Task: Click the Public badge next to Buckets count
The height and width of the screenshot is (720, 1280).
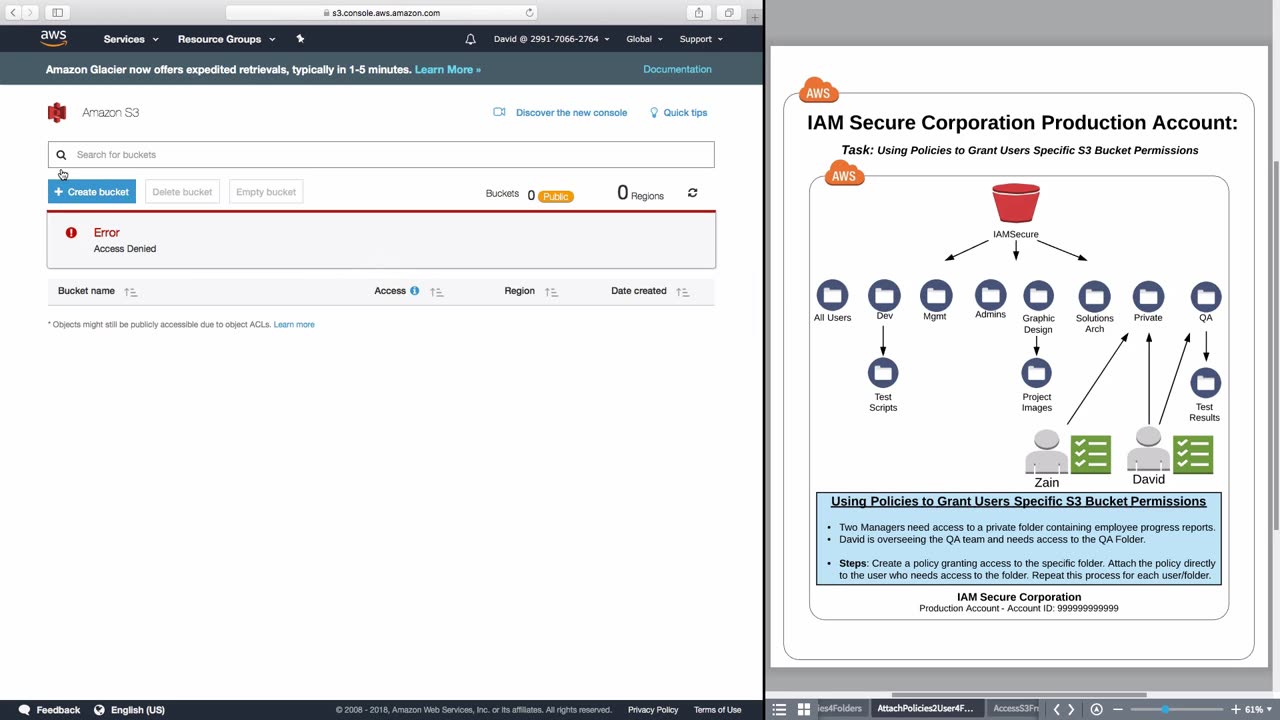Action: (555, 196)
